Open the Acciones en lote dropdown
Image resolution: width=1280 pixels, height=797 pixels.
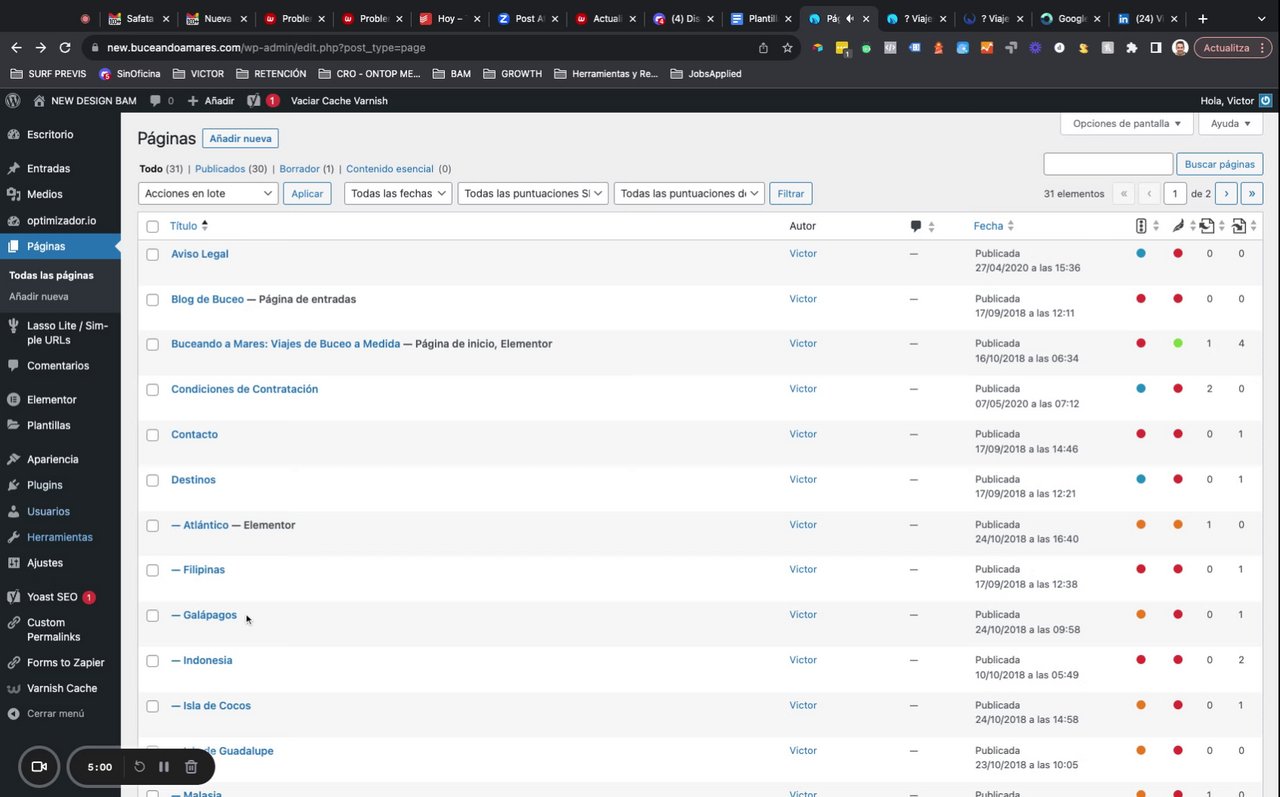(208, 194)
